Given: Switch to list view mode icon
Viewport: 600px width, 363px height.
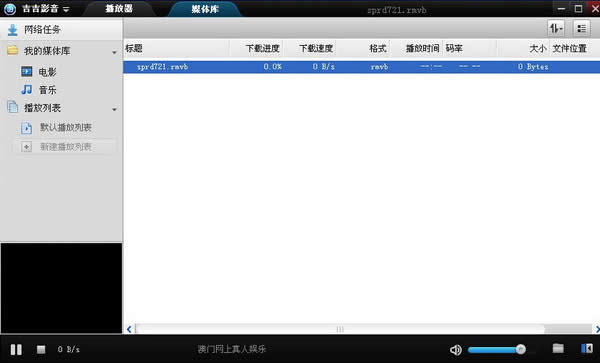Looking at the screenshot, I should [581, 28].
